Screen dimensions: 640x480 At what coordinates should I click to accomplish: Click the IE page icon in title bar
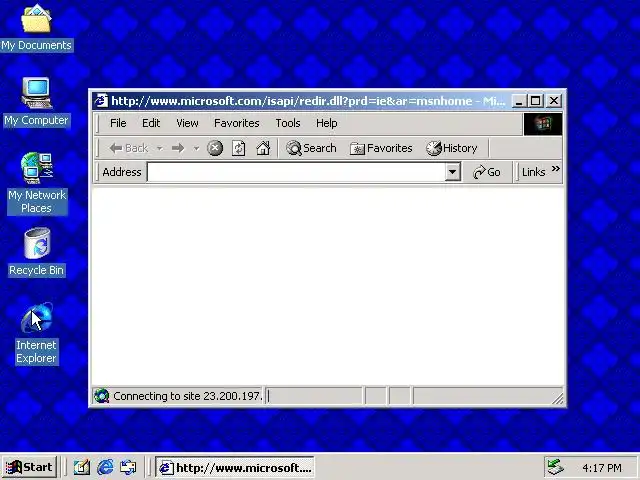[x=101, y=100]
